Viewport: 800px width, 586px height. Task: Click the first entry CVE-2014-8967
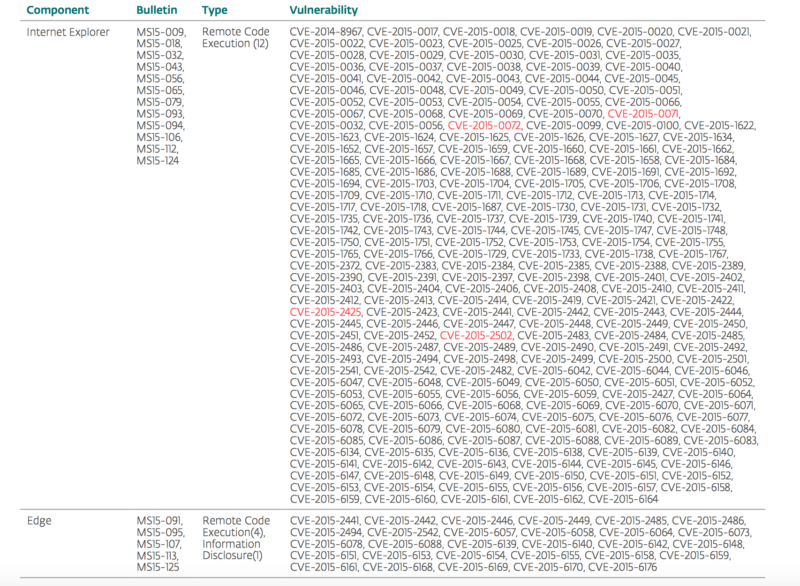point(325,32)
